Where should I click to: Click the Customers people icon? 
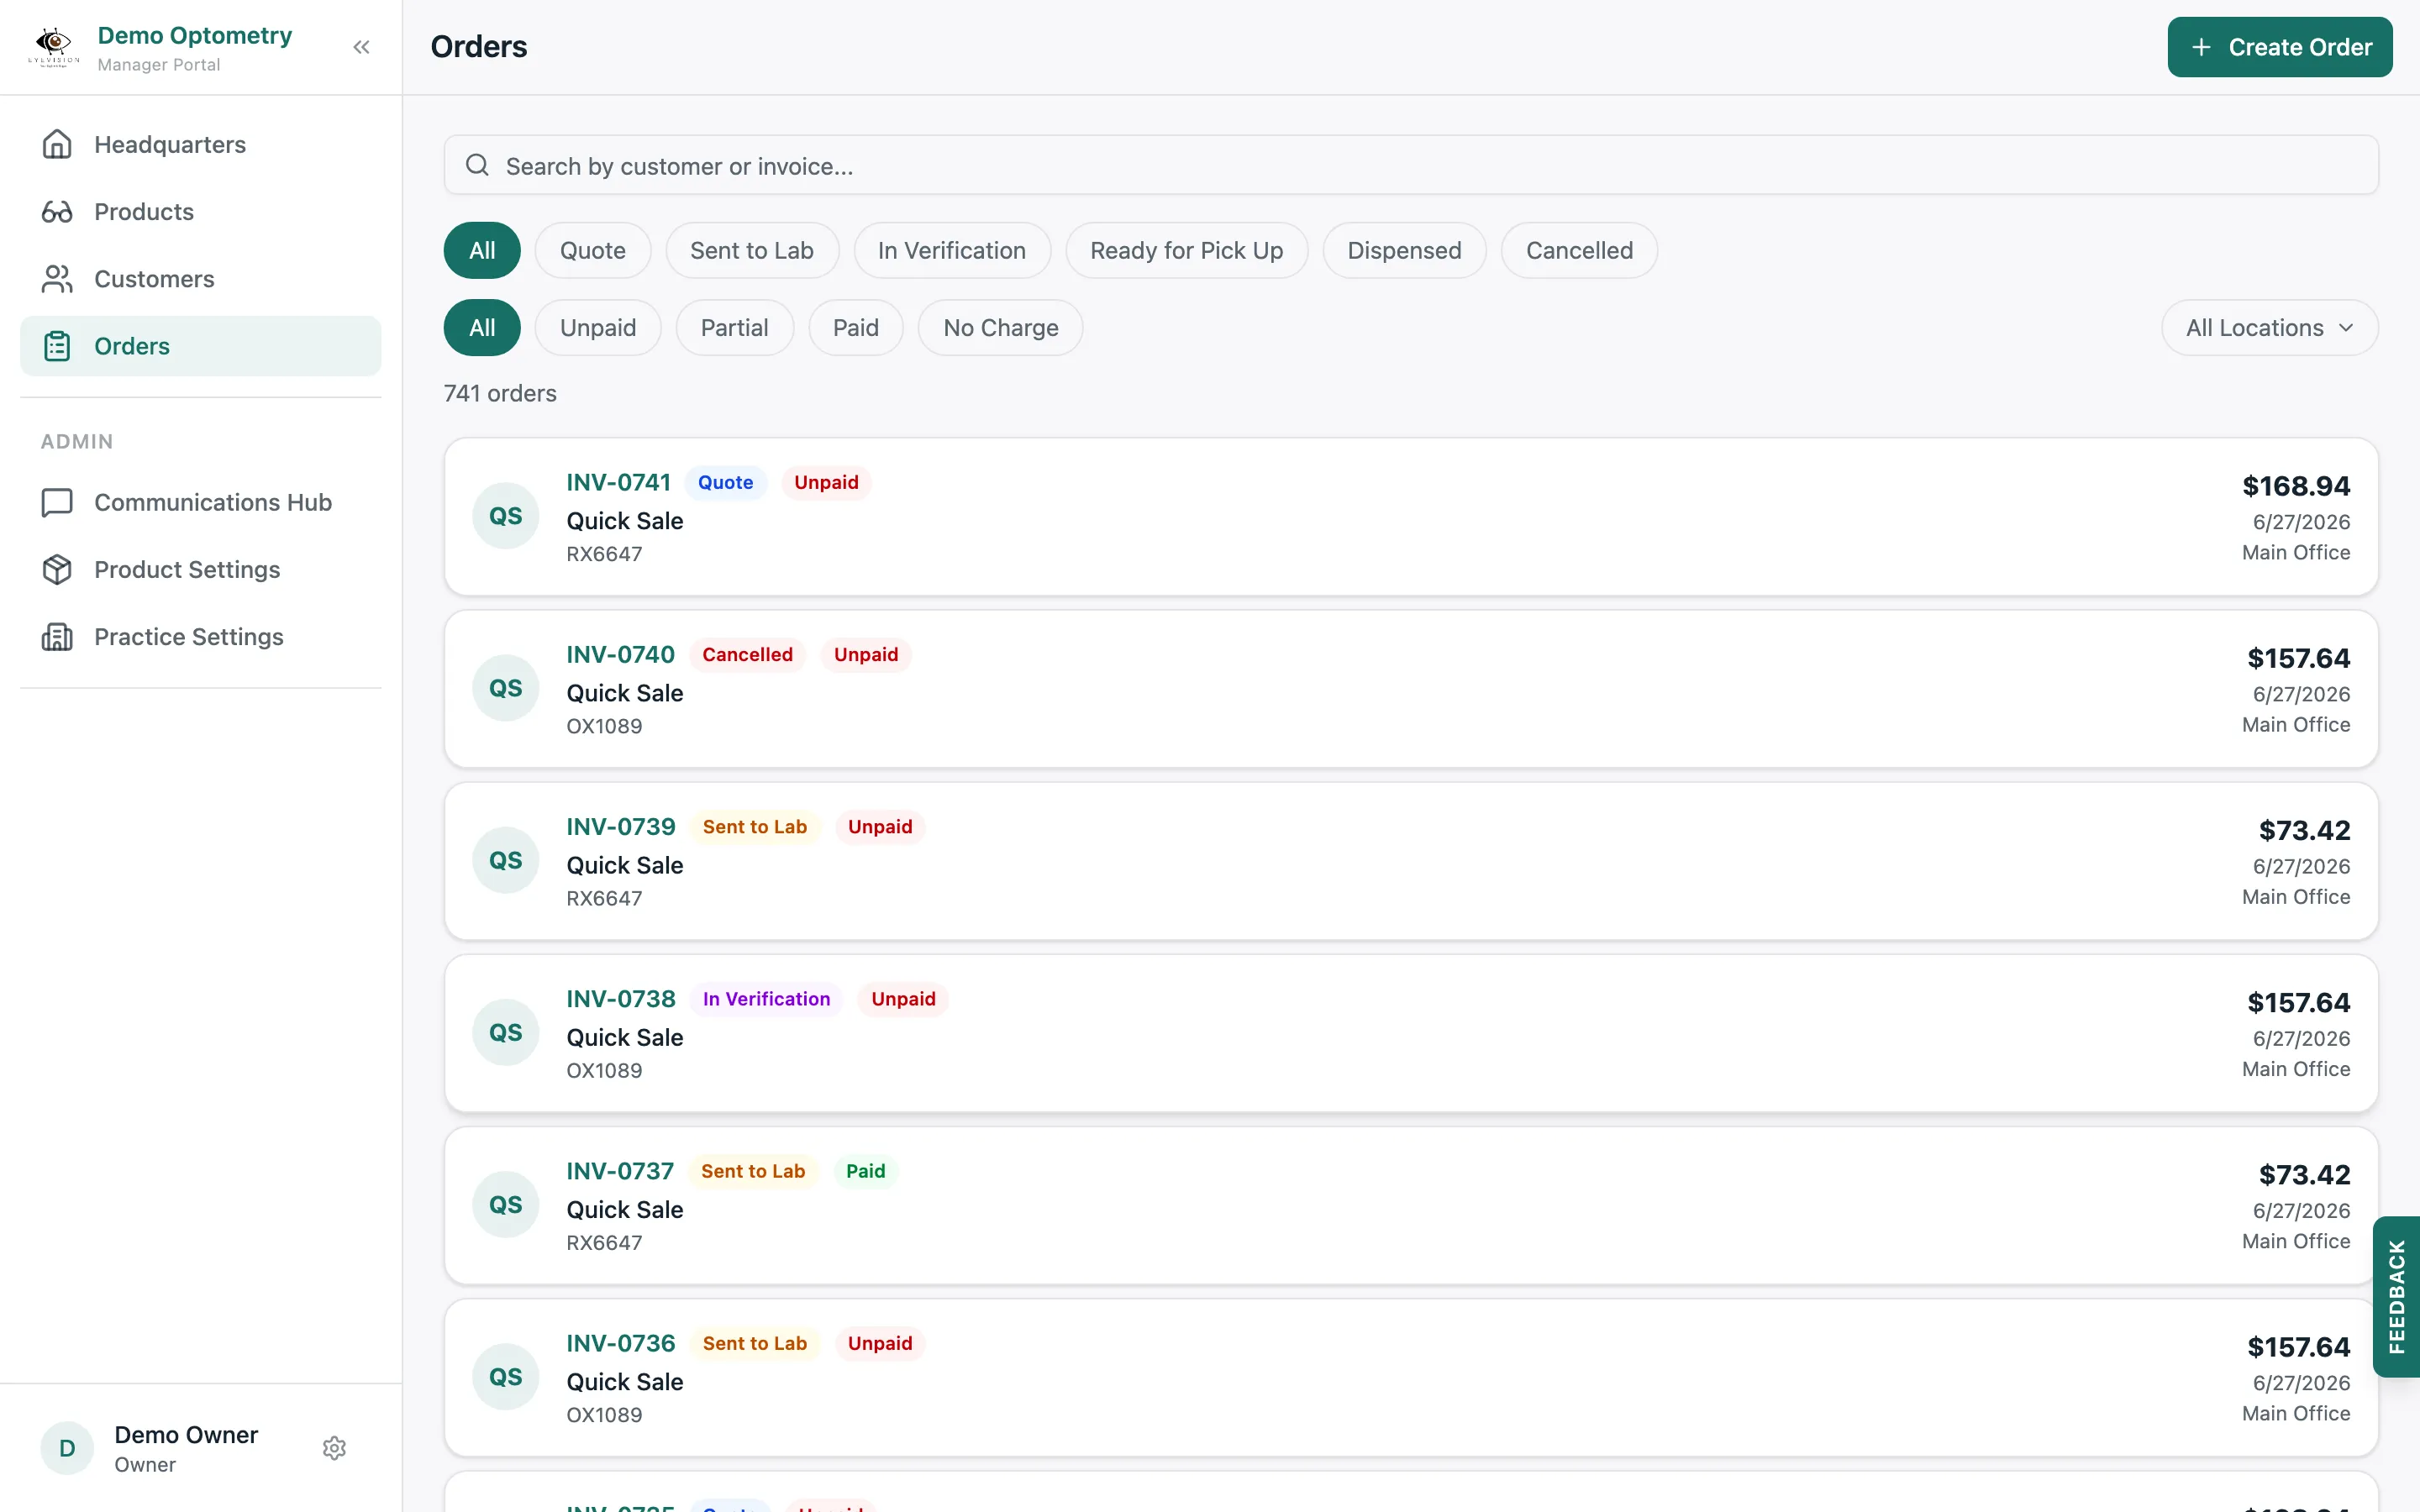coord(57,279)
